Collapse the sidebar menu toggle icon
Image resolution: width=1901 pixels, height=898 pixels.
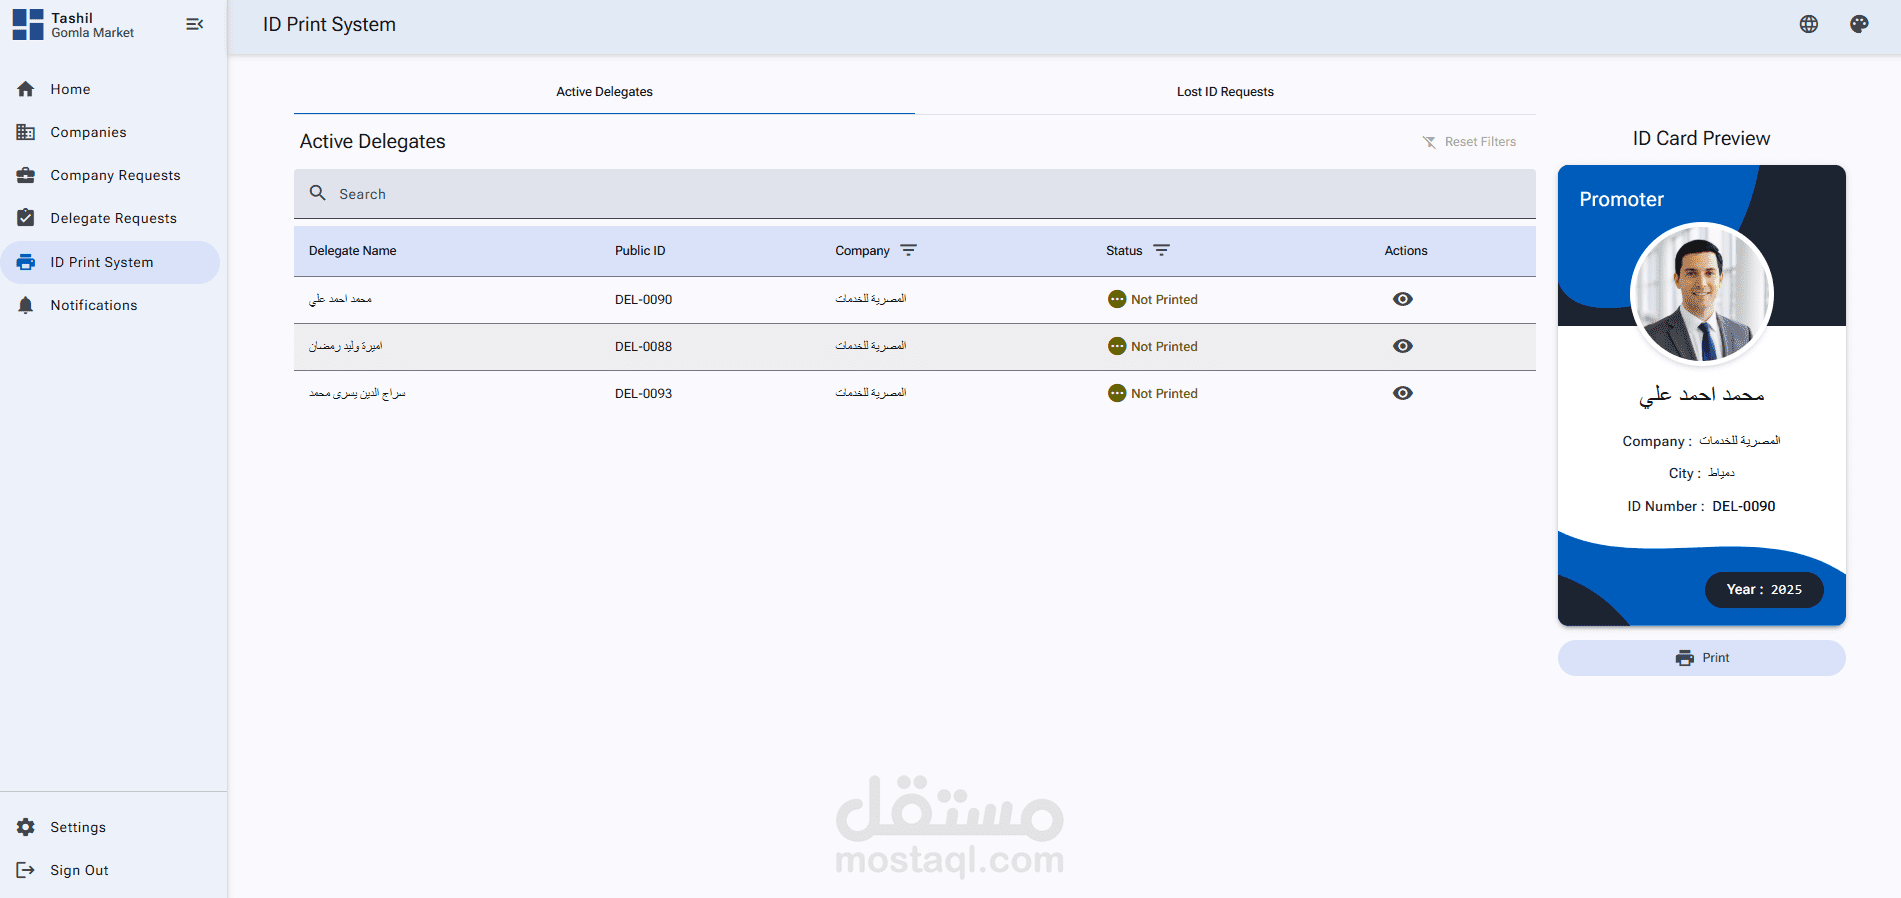click(195, 24)
